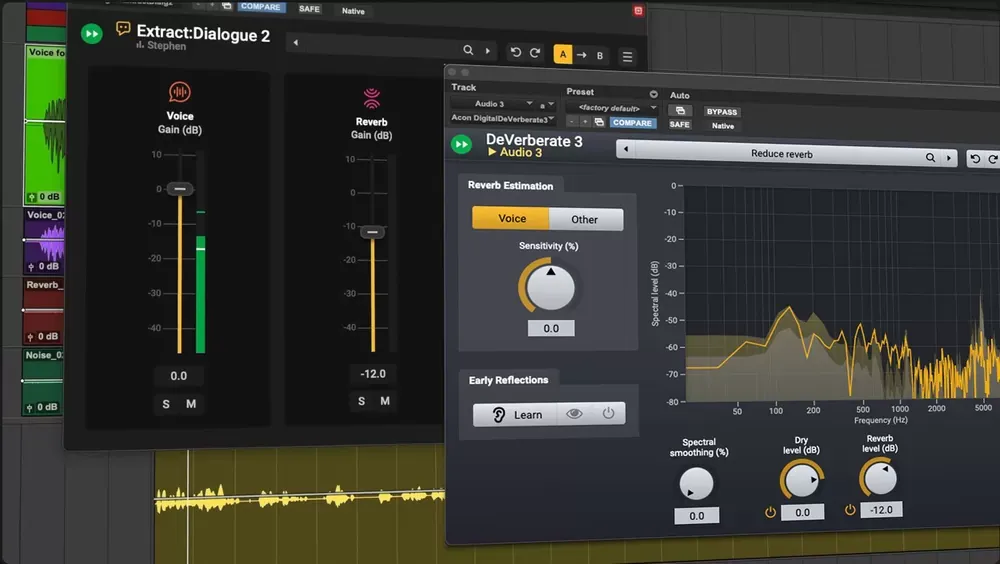Click the Spectral smoothing knob
This screenshot has width=1000, height=564.
(696, 484)
